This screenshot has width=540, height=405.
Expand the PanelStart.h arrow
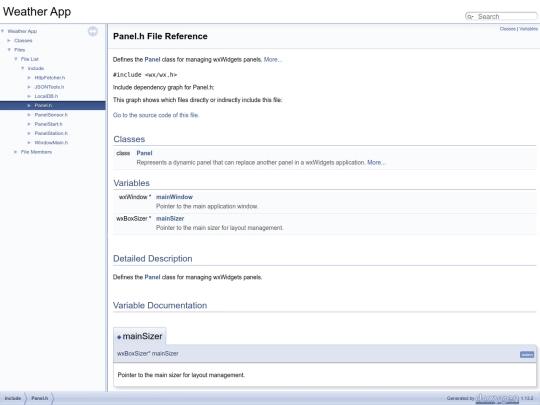click(29, 124)
